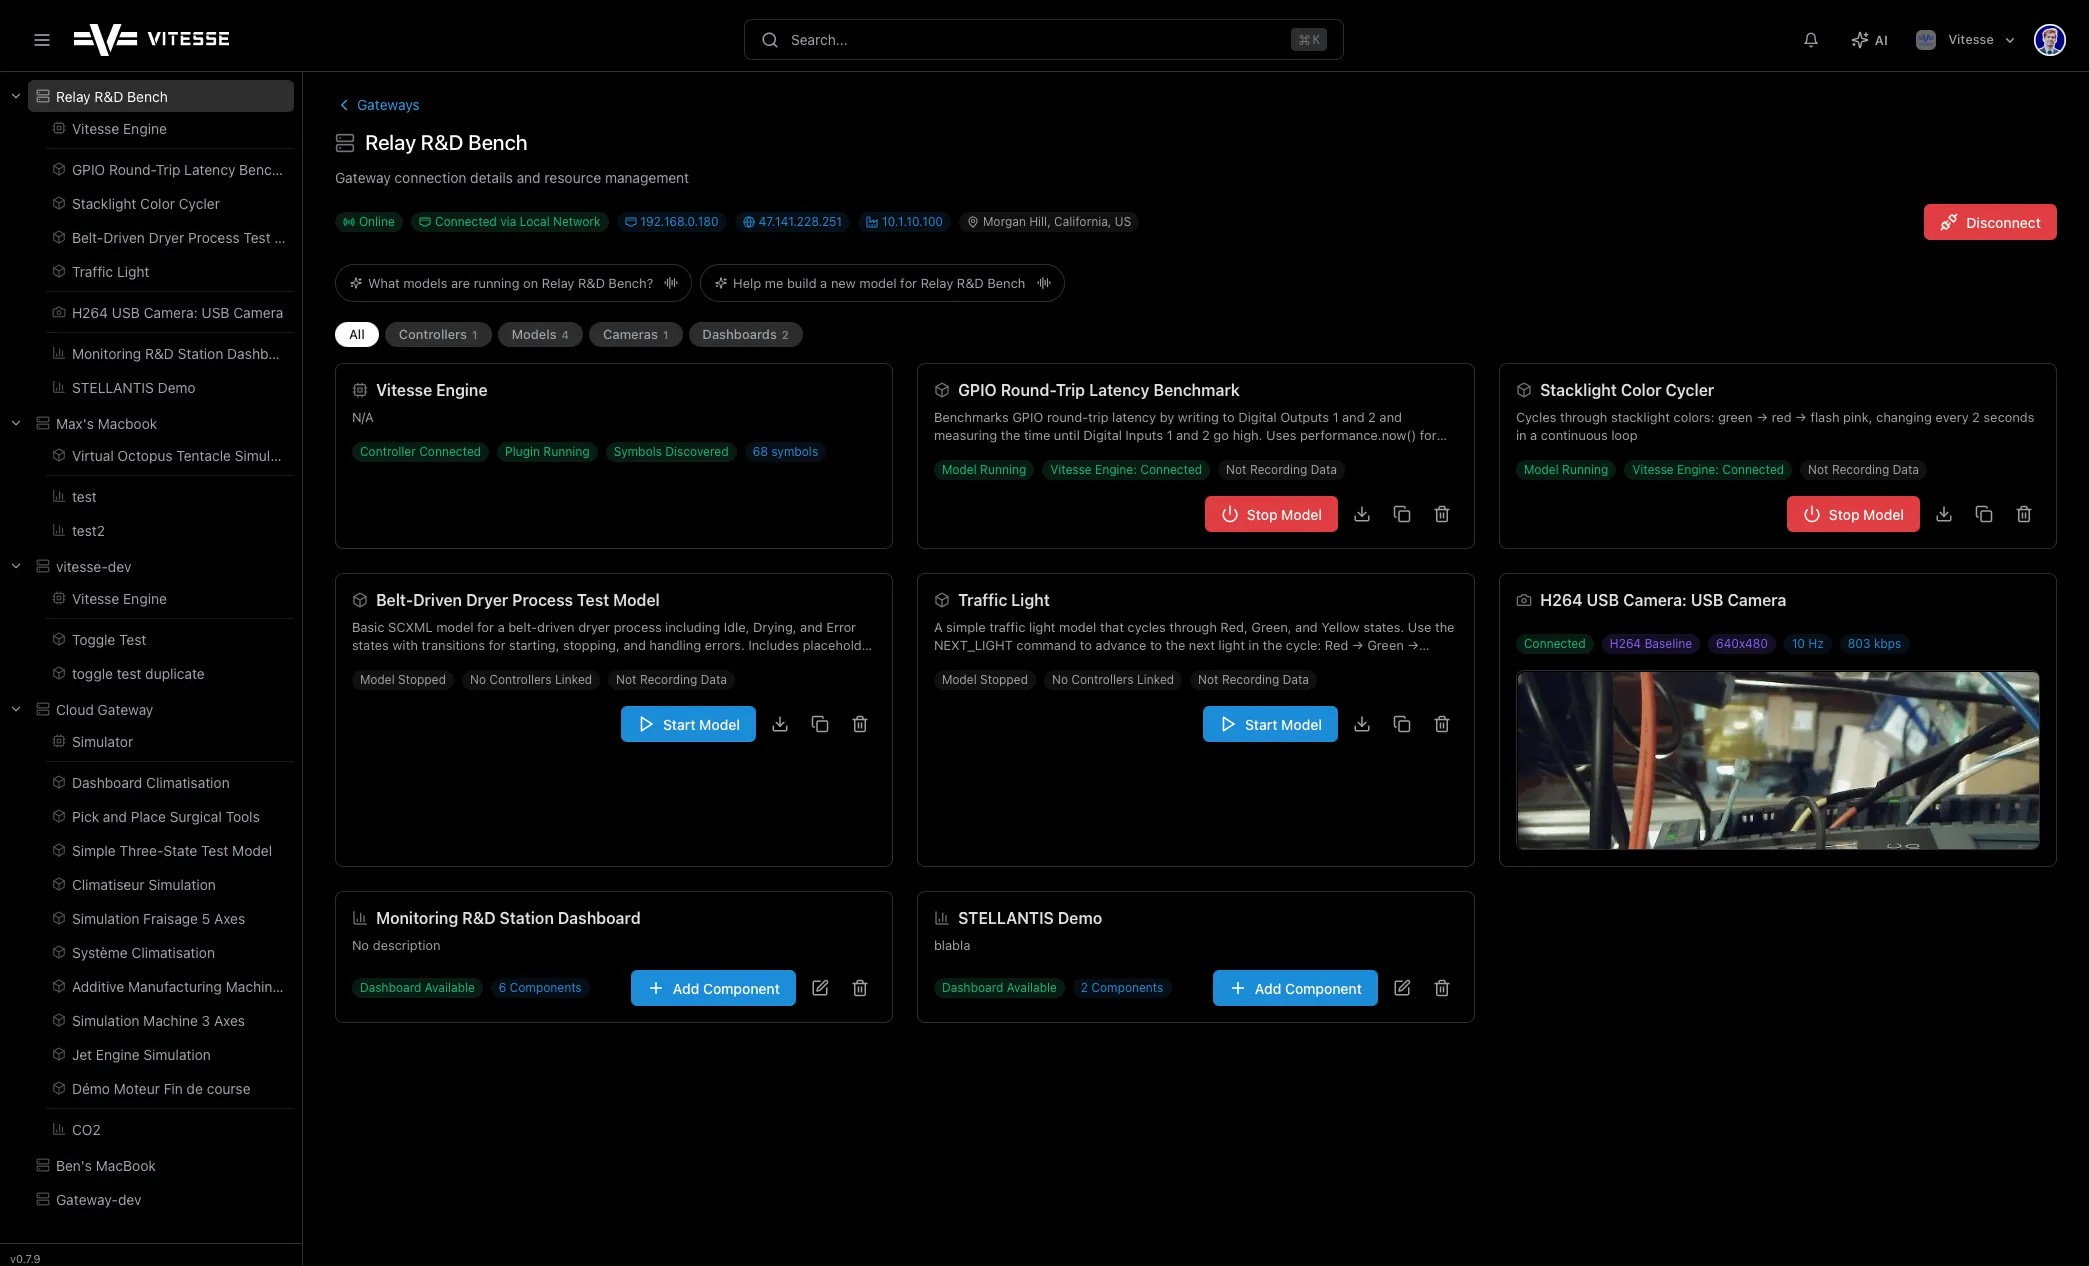Click the user profile avatar

(x=2049, y=40)
